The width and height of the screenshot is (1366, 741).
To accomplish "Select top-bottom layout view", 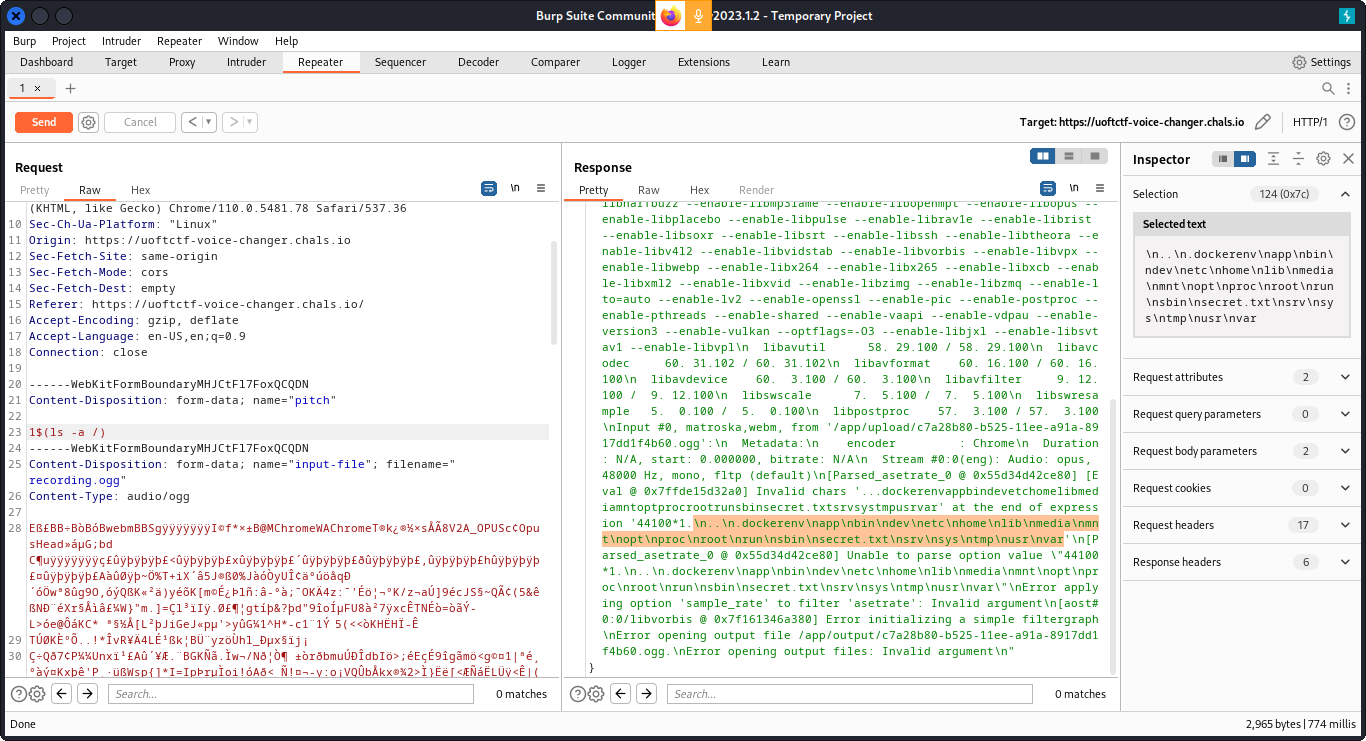I will 1069,156.
